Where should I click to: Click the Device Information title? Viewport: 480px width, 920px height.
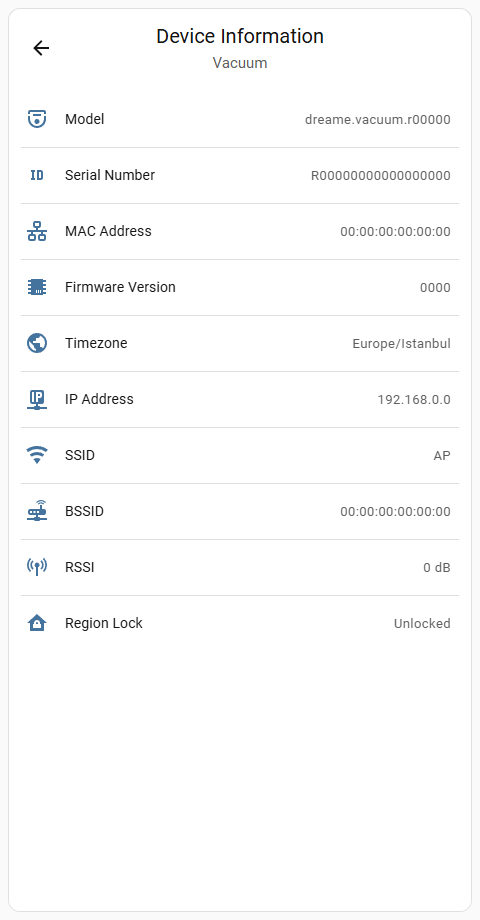click(x=240, y=36)
